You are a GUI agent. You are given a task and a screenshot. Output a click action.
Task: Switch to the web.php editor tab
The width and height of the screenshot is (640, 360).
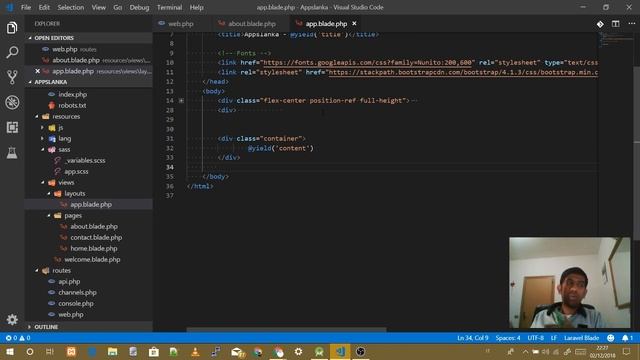tap(181, 24)
